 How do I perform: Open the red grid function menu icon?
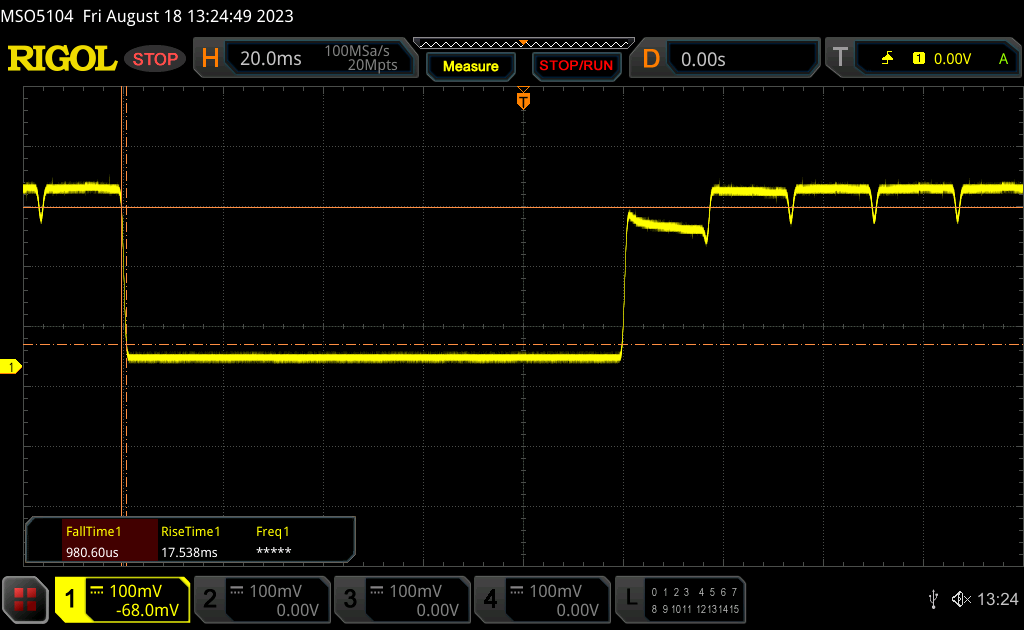click(25, 599)
